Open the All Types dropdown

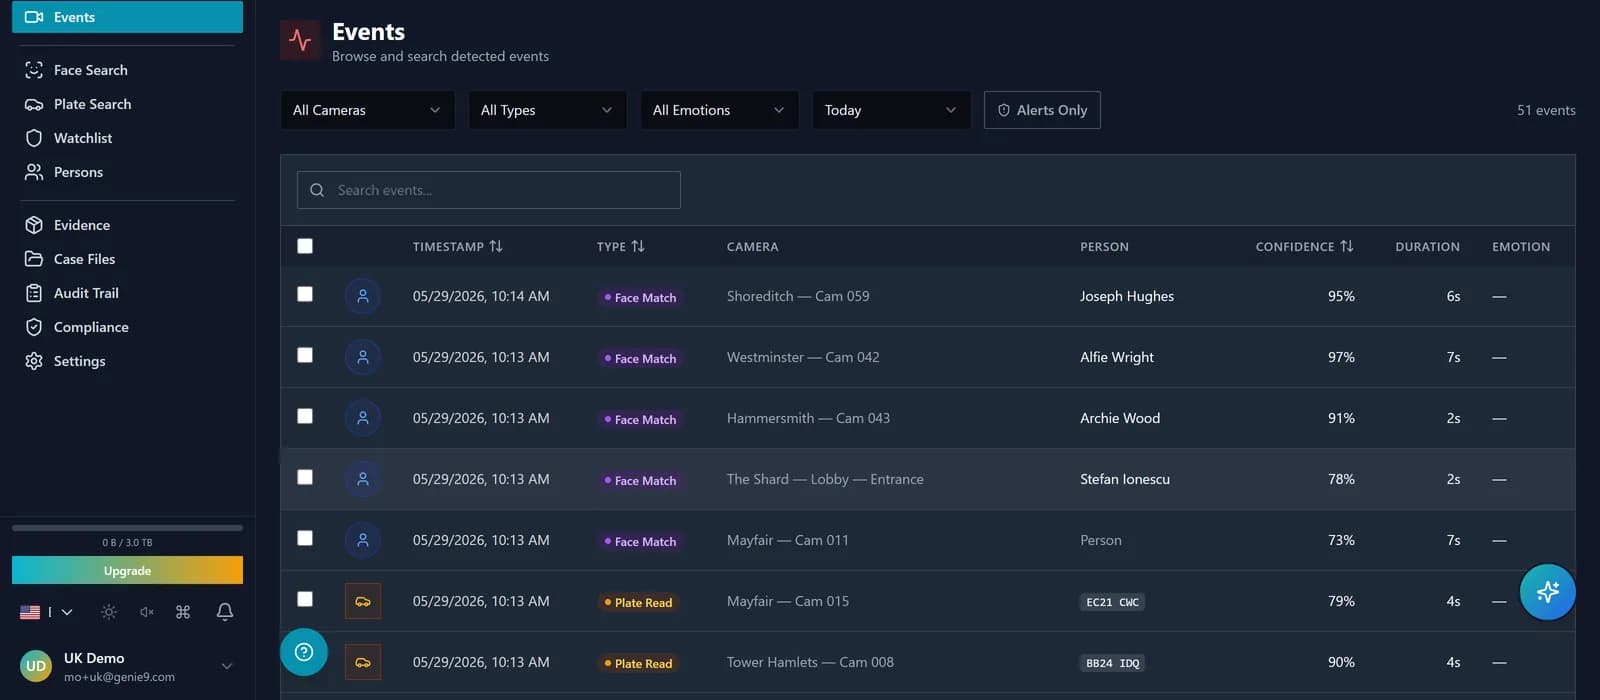pos(547,110)
